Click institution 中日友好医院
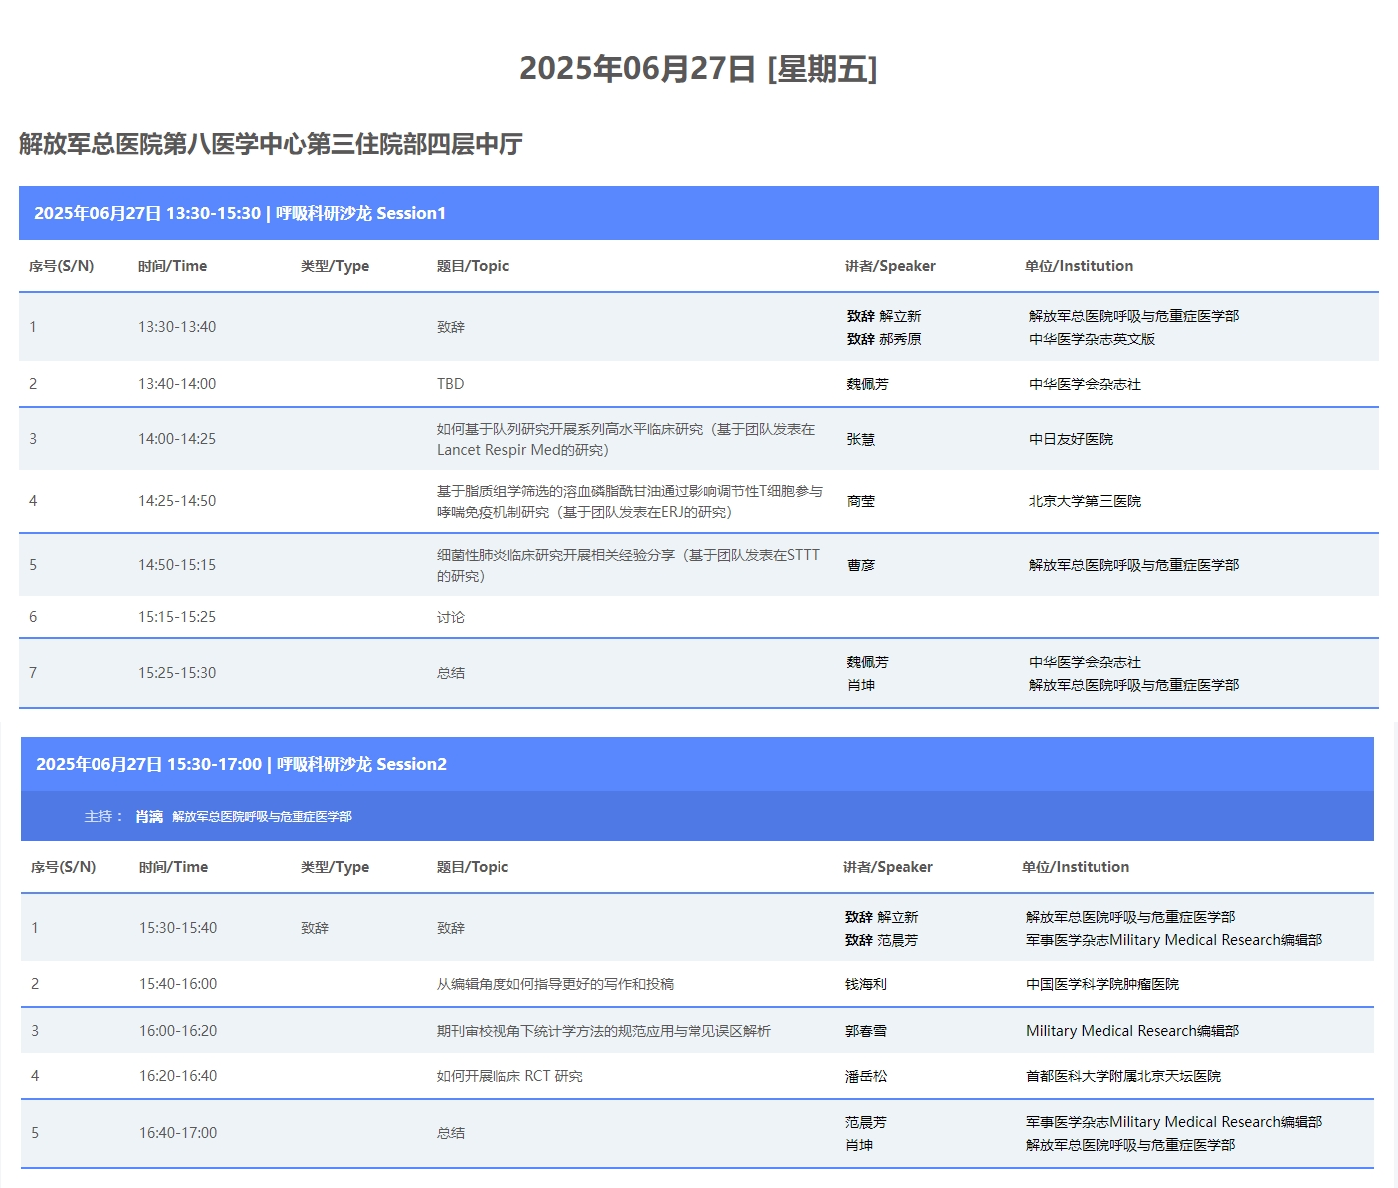The width and height of the screenshot is (1398, 1188). pos(1071,439)
